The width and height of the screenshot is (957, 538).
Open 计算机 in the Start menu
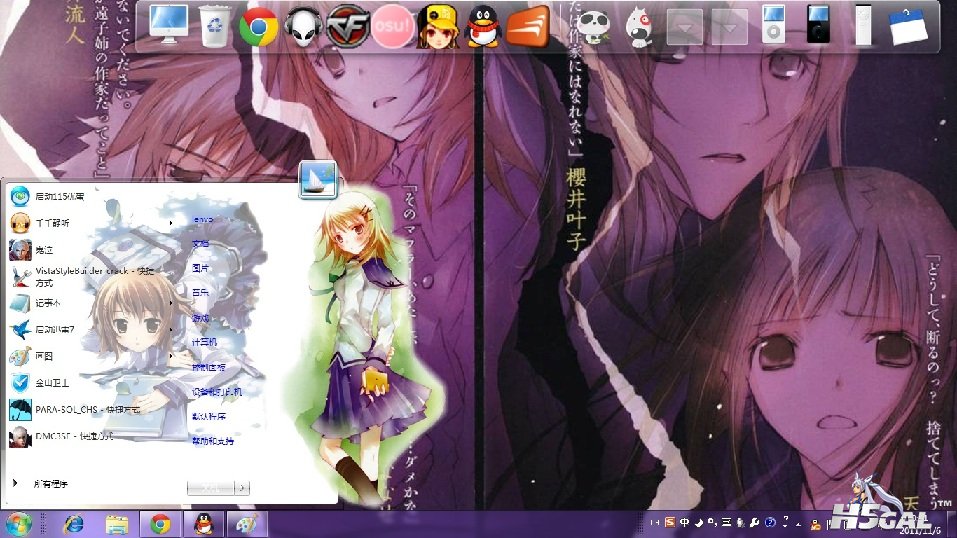click(204, 342)
